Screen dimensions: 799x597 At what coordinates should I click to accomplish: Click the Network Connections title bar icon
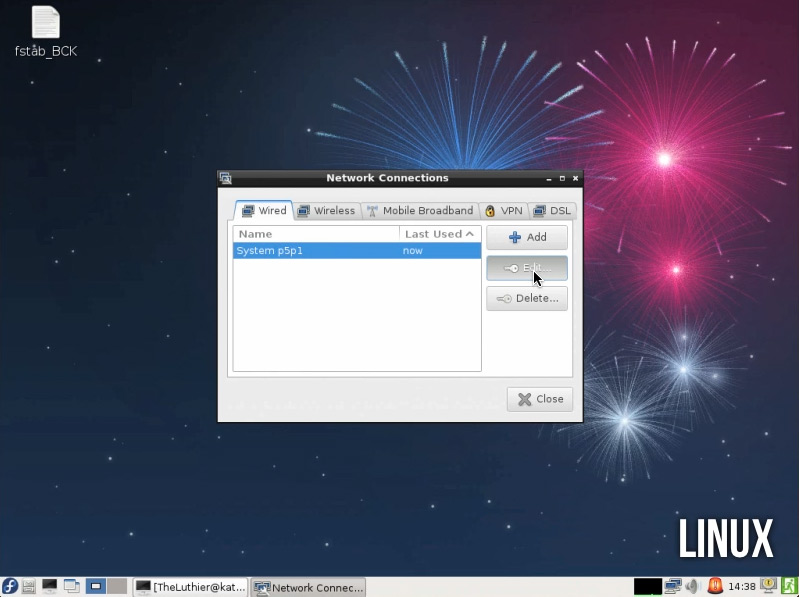pyautogui.click(x=225, y=178)
